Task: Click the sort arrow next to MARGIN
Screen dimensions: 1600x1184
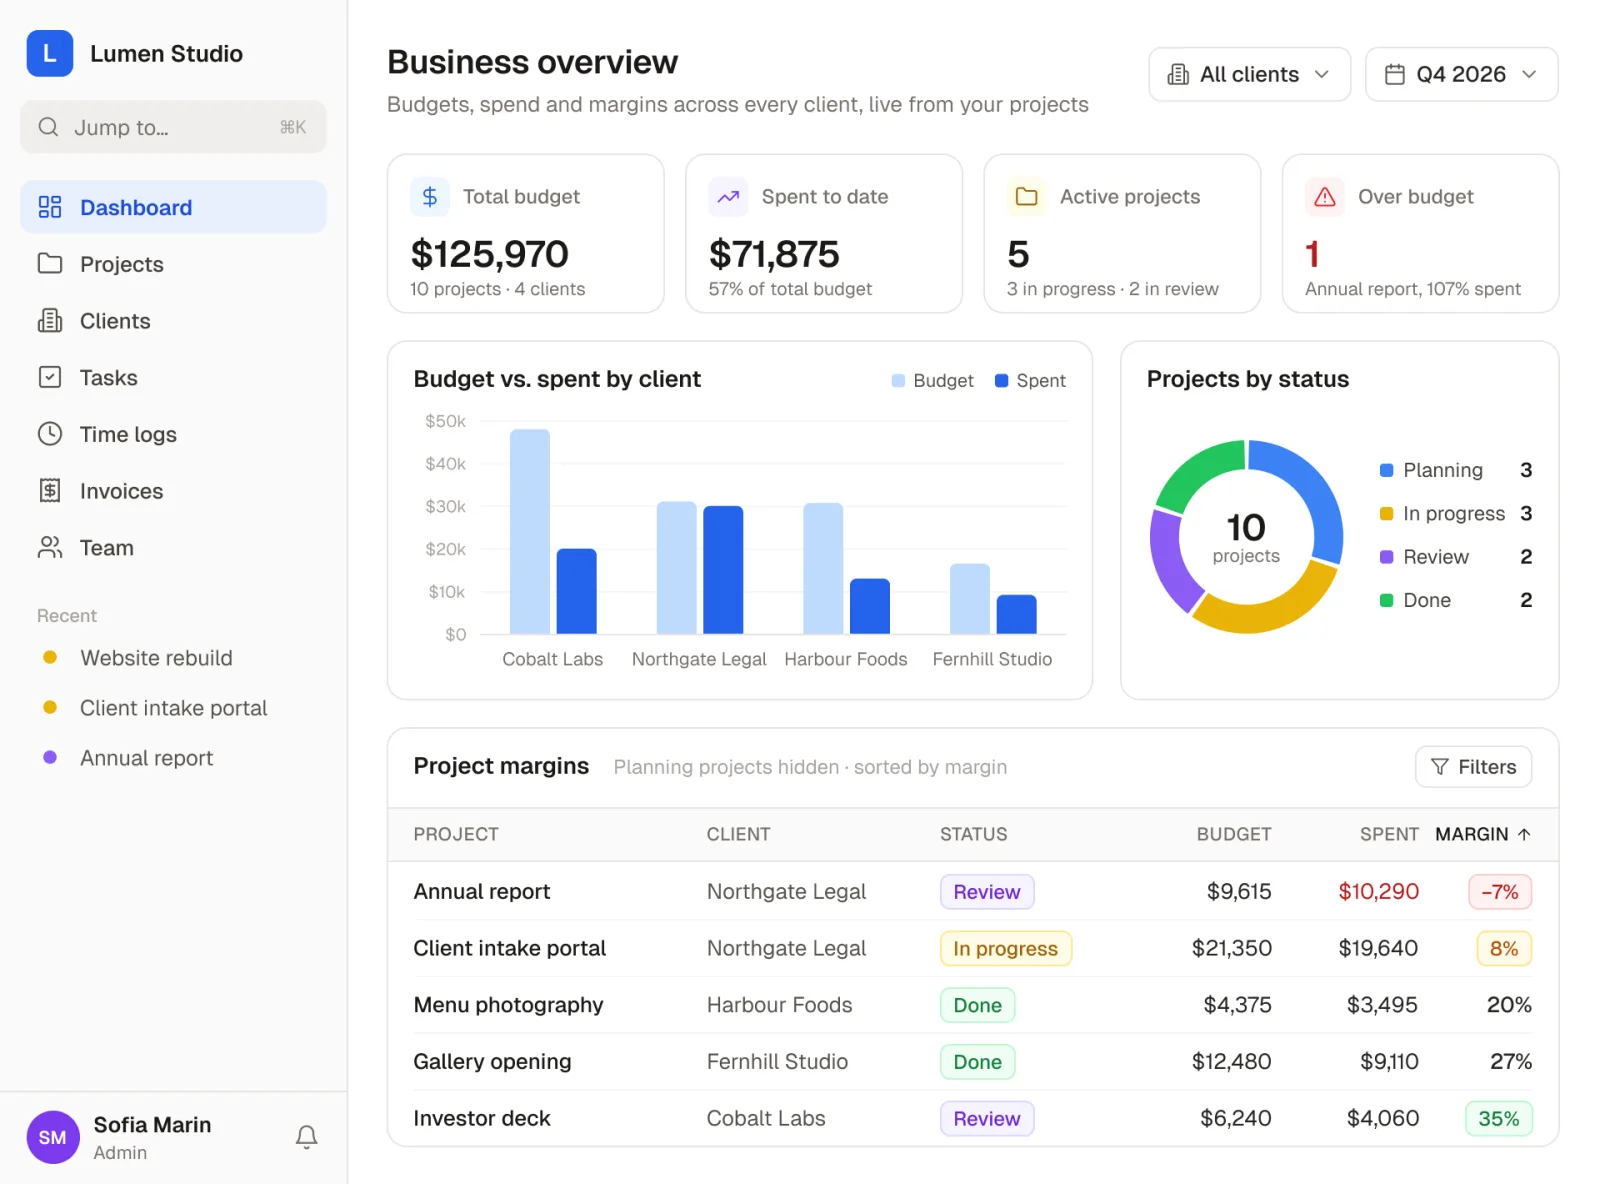Action: pyautogui.click(x=1524, y=834)
